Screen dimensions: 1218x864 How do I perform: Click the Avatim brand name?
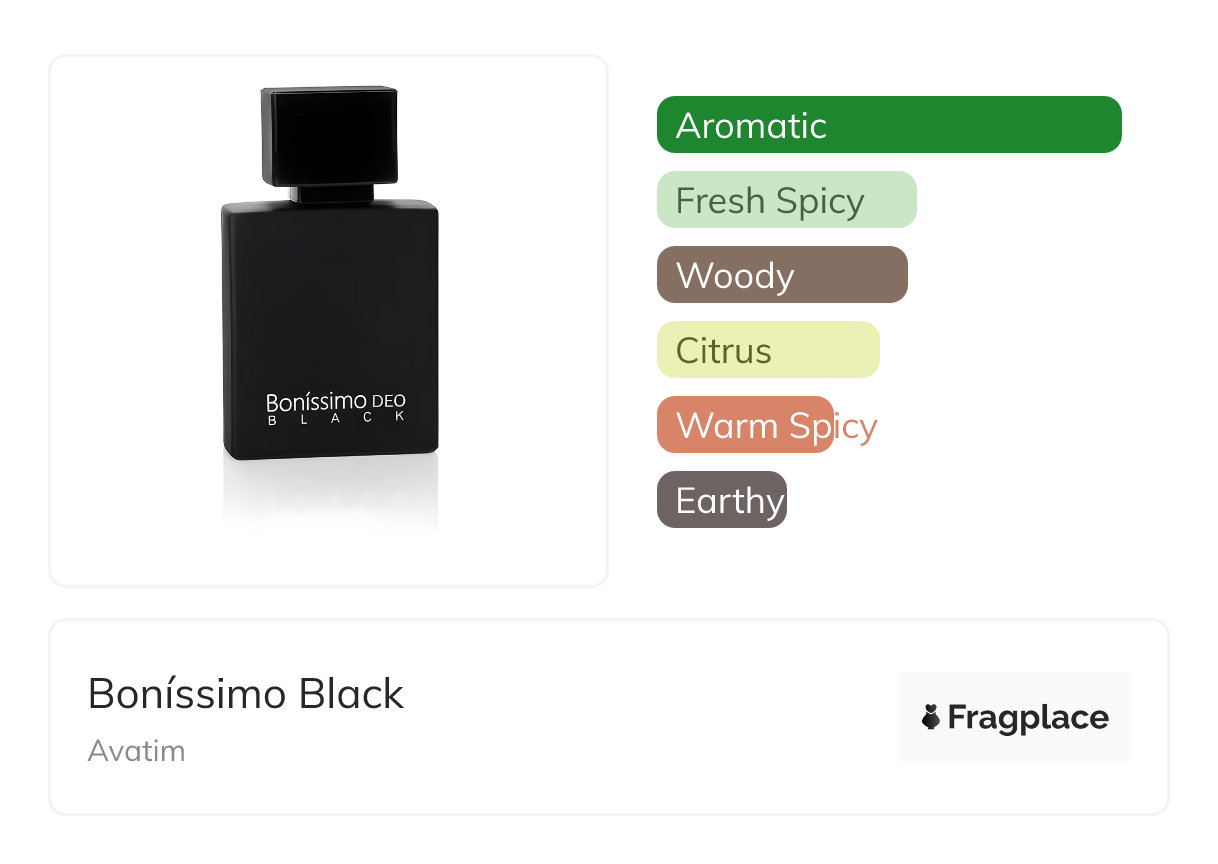(x=136, y=750)
